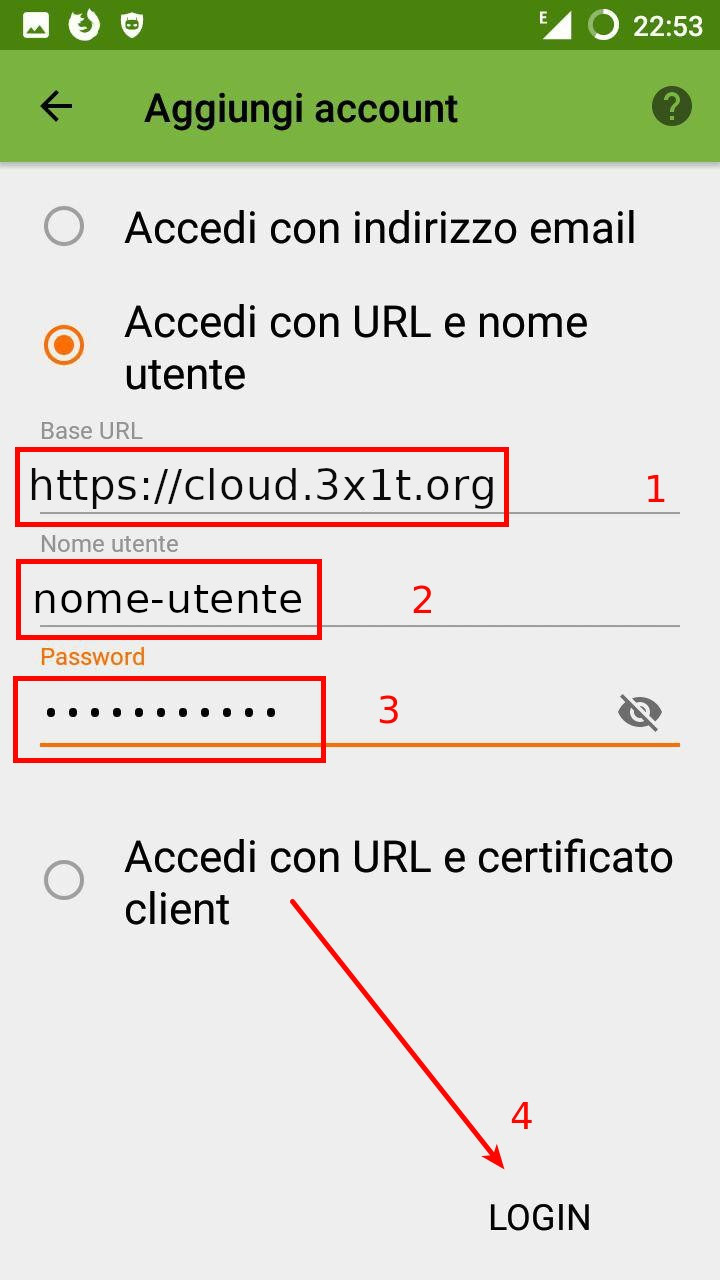This screenshot has height=1280, width=720.
Task: Toggle password visibility eye icon
Action: 640,712
